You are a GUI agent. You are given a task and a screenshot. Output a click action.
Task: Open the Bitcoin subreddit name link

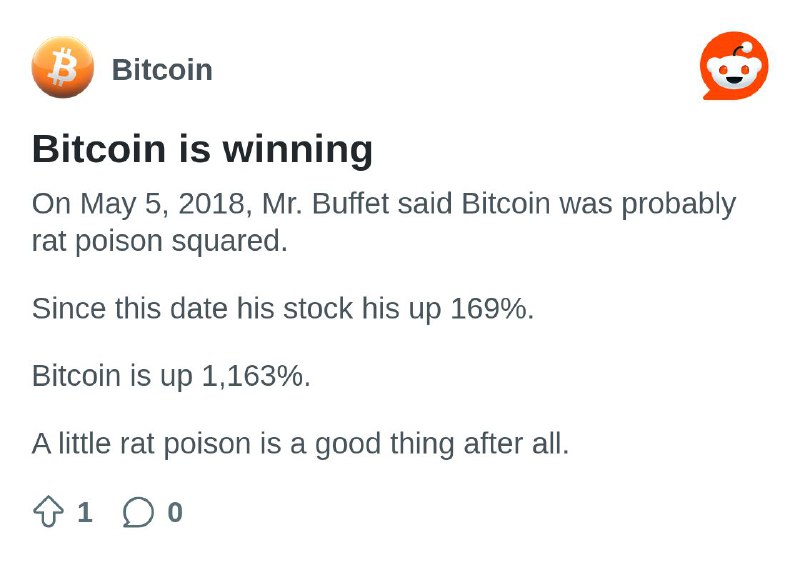[x=162, y=69]
